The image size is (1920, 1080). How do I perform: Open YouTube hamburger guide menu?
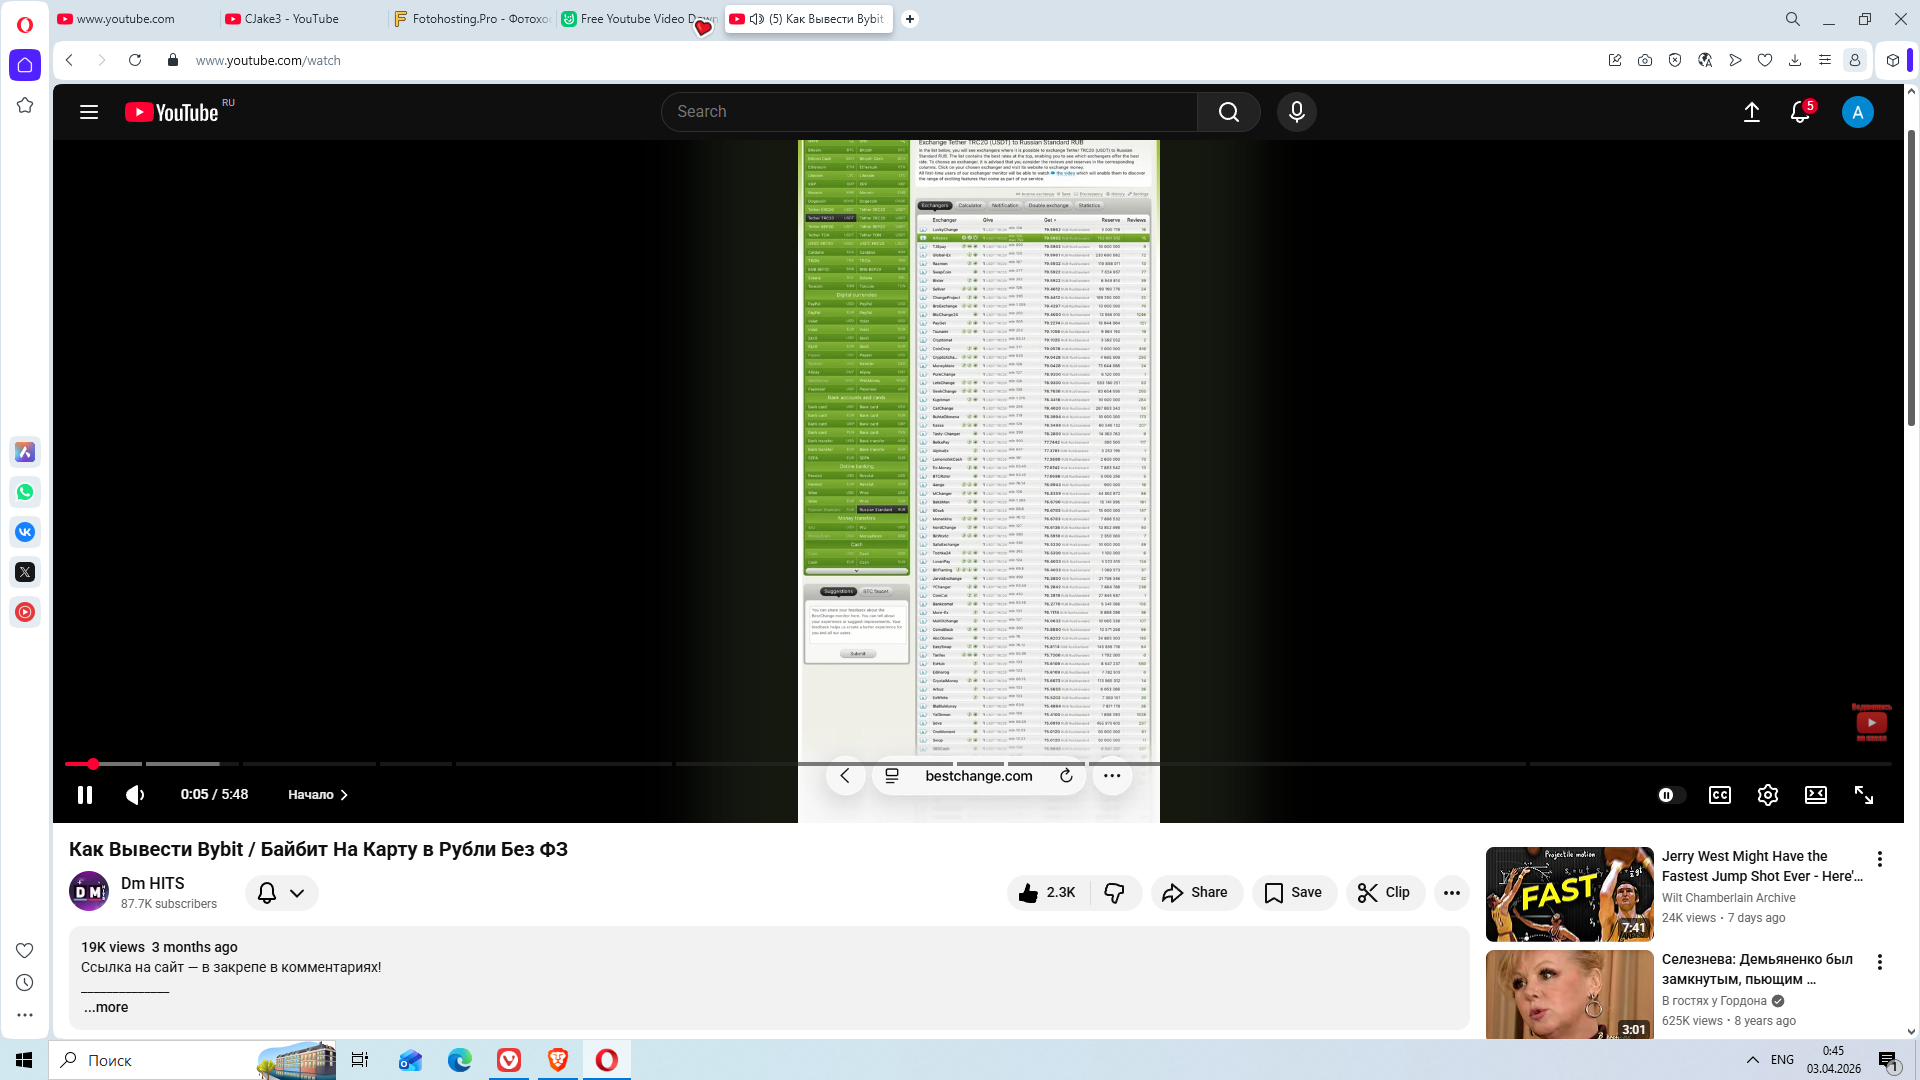click(89, 112)
